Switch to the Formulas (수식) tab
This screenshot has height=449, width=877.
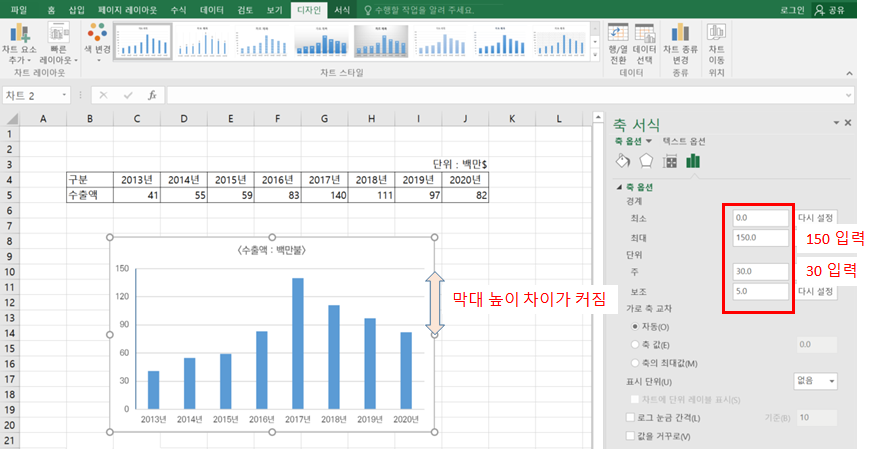[178, 10]
